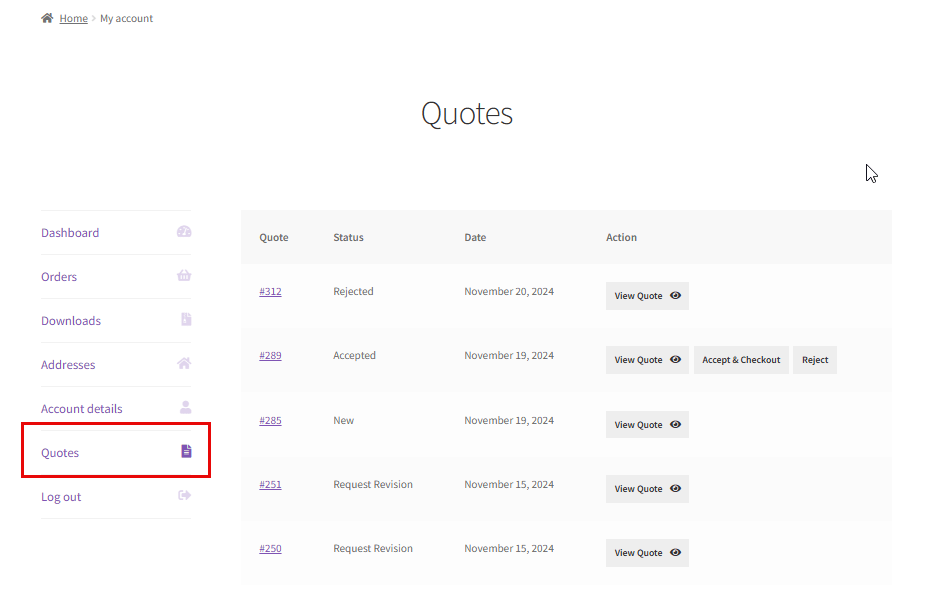Open quote #312 link
Screen dimensions: 943x606
[270, 291]
